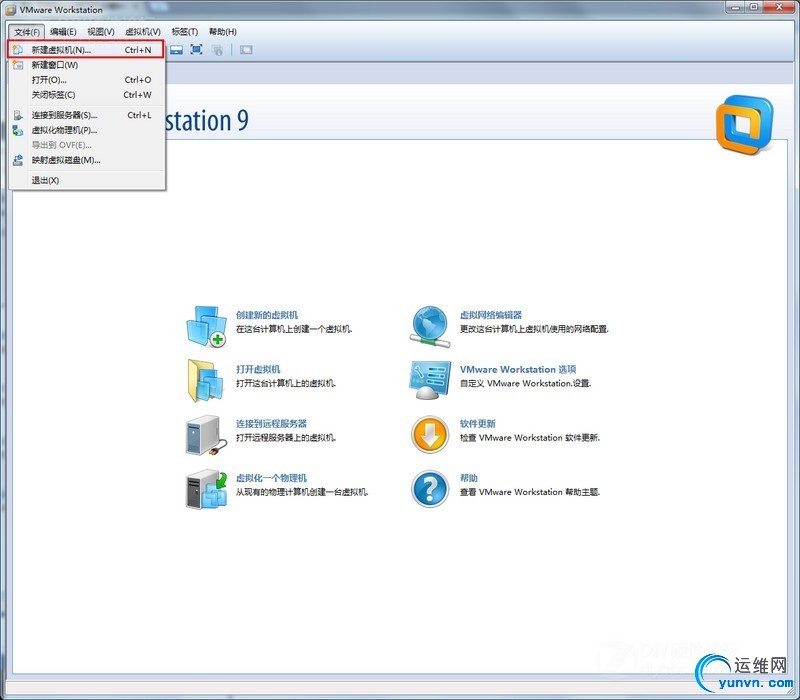Screen dimensions: 800x700
Task: Choose 打开(O)... in the File menu
Action: (x=86, y=80)
